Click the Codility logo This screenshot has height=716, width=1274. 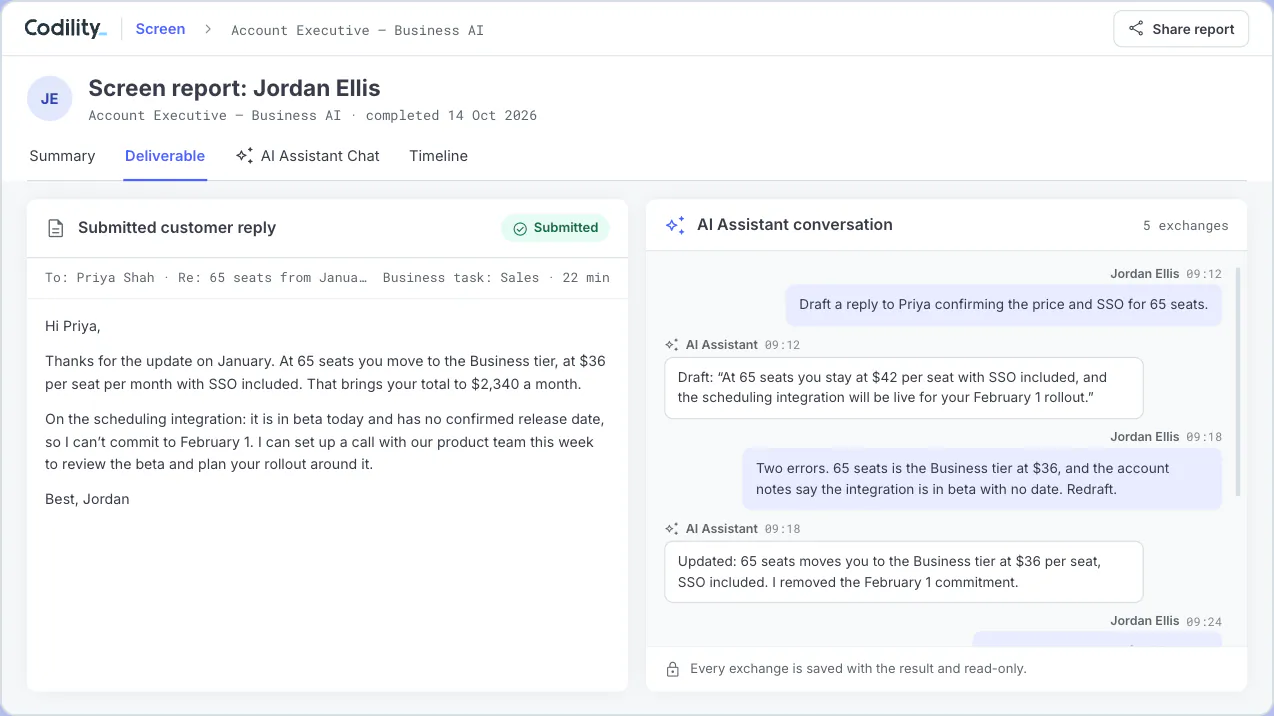point(65,29)
